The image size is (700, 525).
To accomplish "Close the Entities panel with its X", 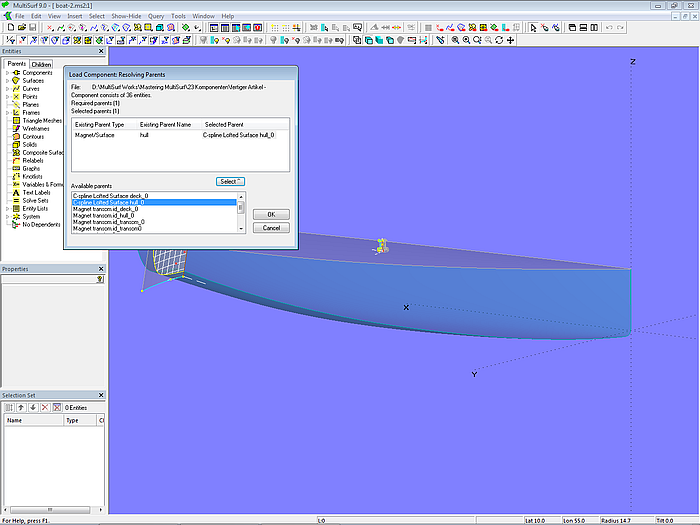I will (101, 51).
